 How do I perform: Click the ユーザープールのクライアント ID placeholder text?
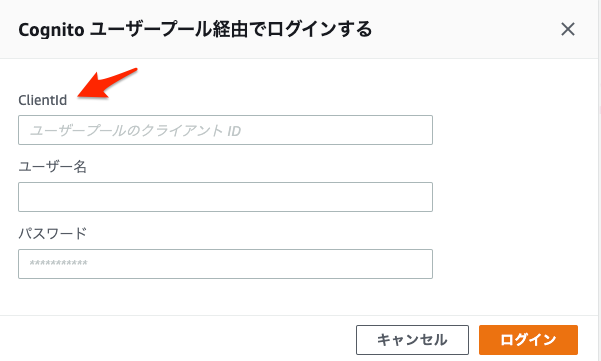coord(135,131)
